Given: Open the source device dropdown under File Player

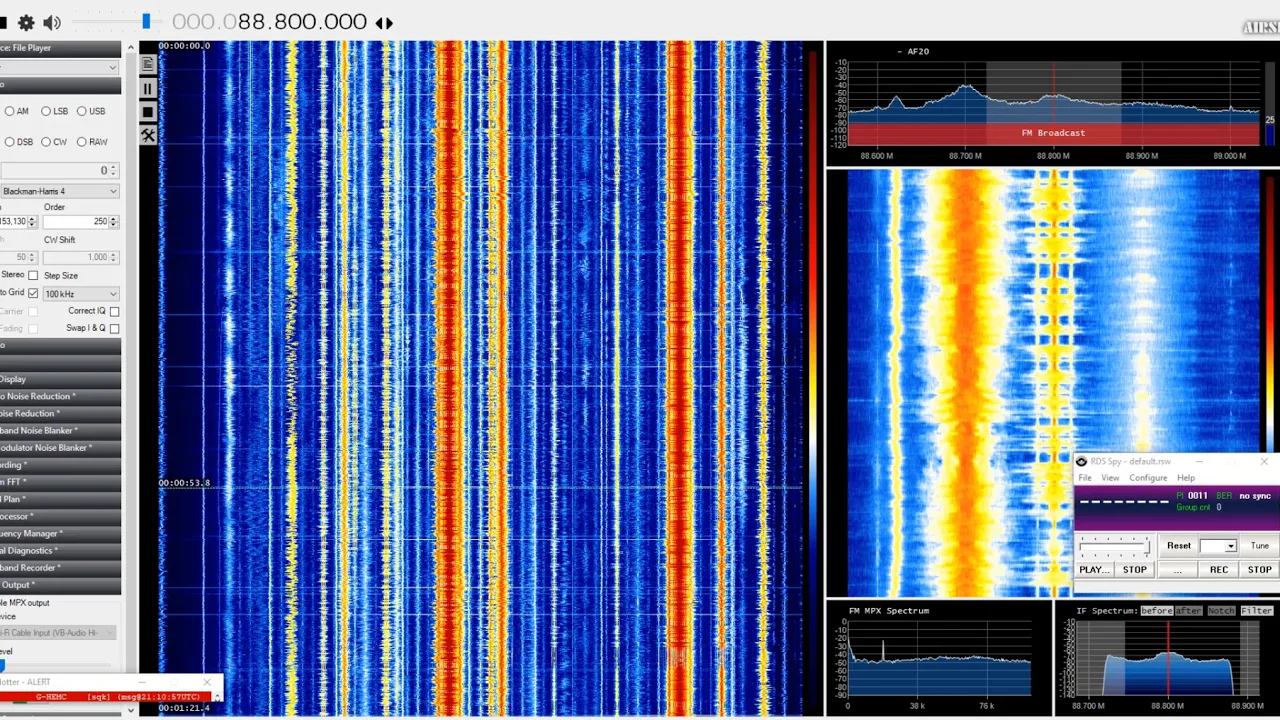Looking at the screenshot, I should 59,67.
